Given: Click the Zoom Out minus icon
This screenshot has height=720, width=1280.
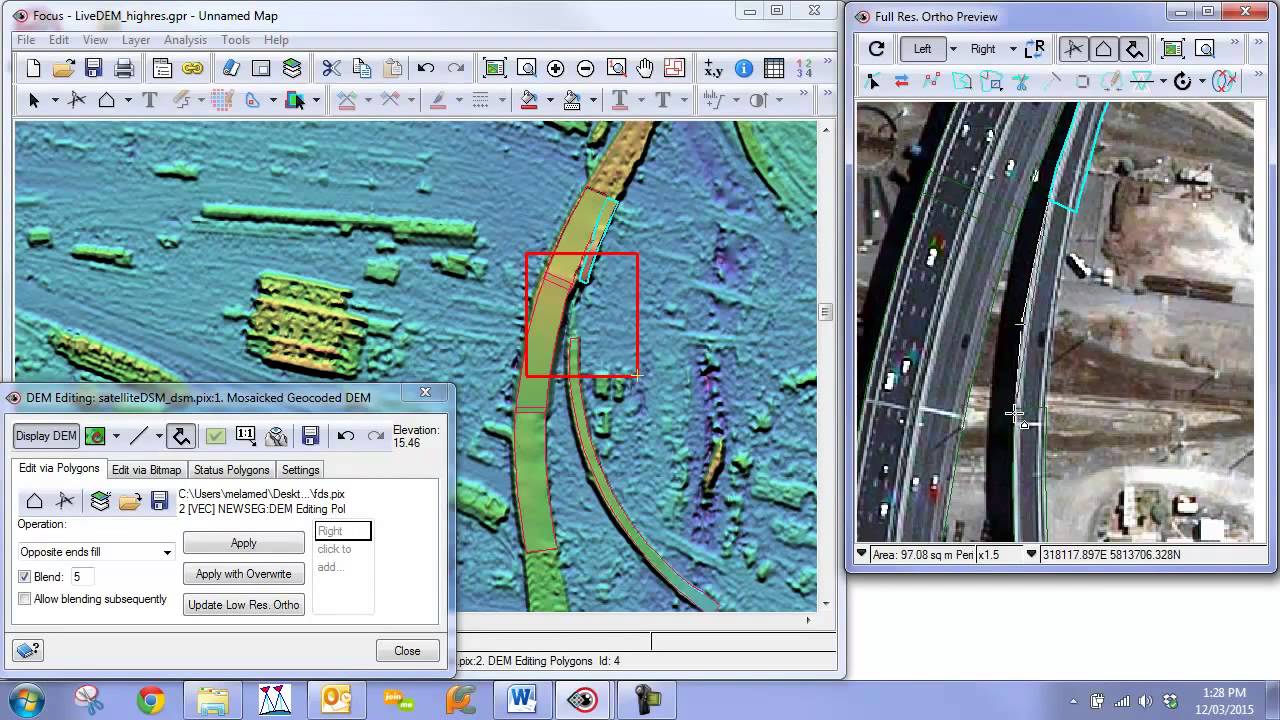Looking at the screenshot, I should point(585,68).
